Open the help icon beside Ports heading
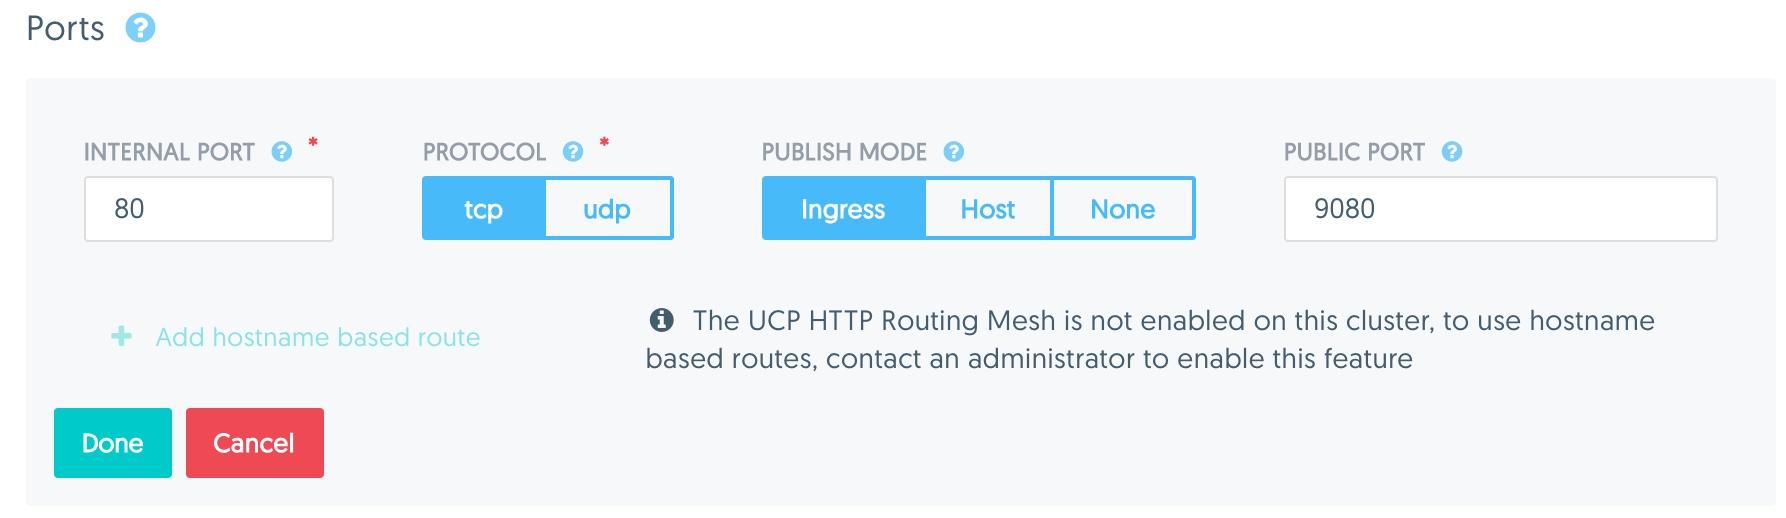This screenshot has width=1786, height=518. tap(140, 28)
